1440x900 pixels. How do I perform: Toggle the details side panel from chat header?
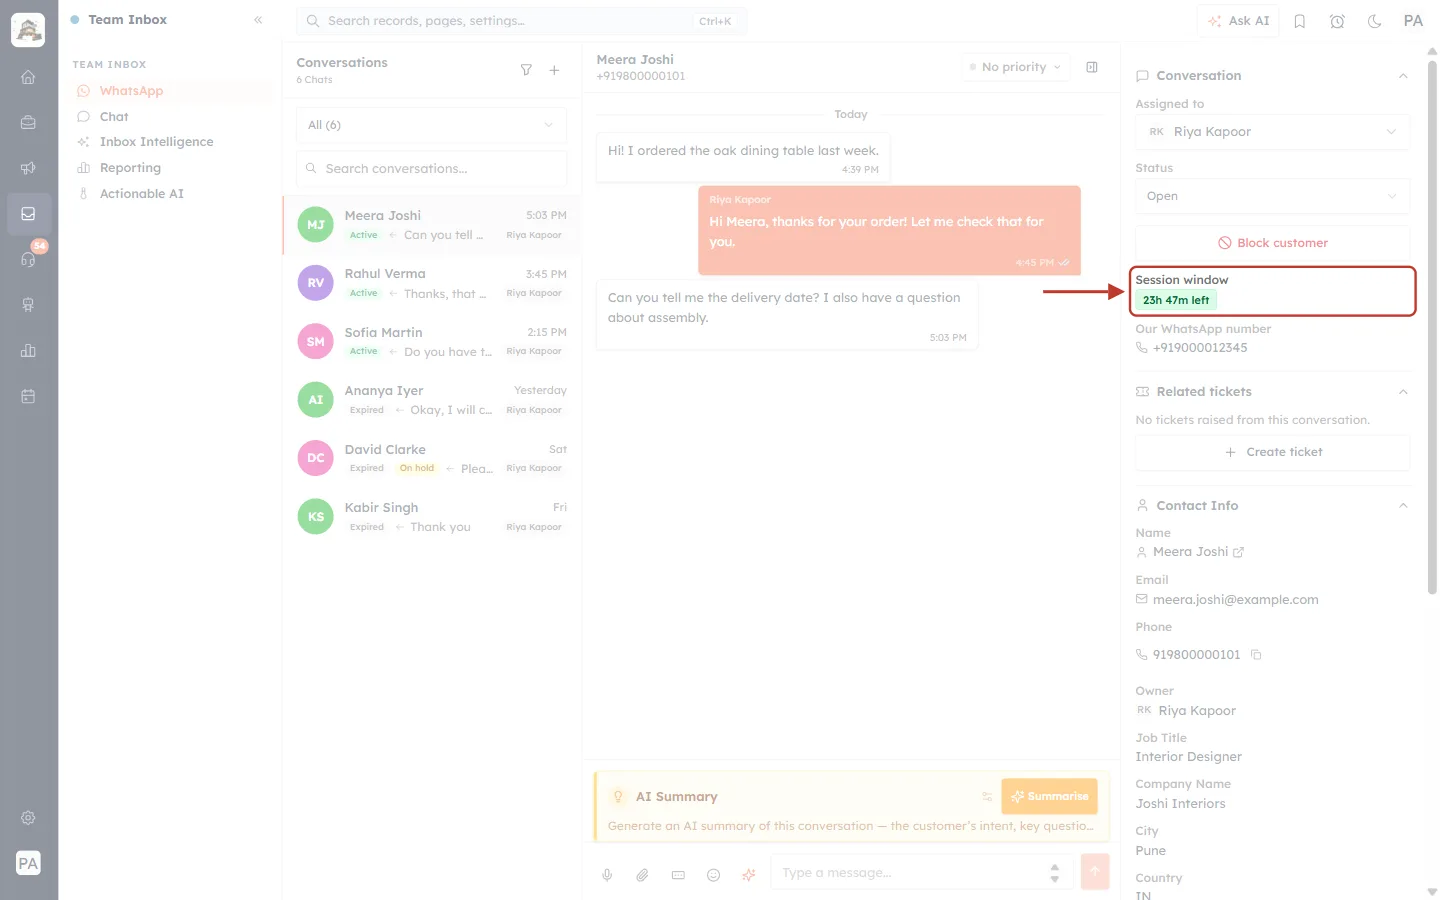(x=1092, y=67)
